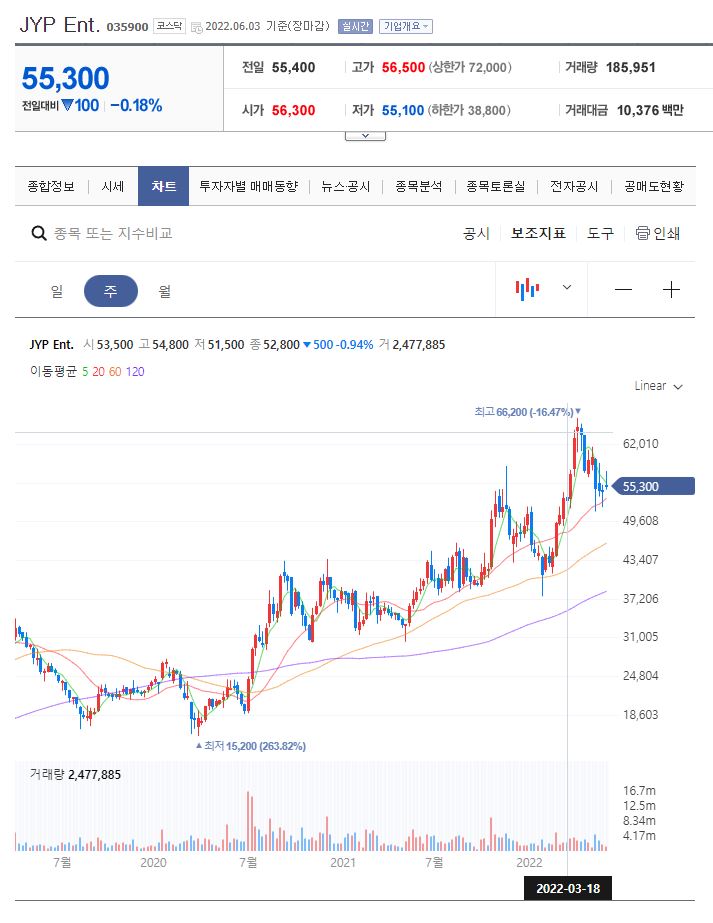Open the candlestick chart type icon

[528, 289]
